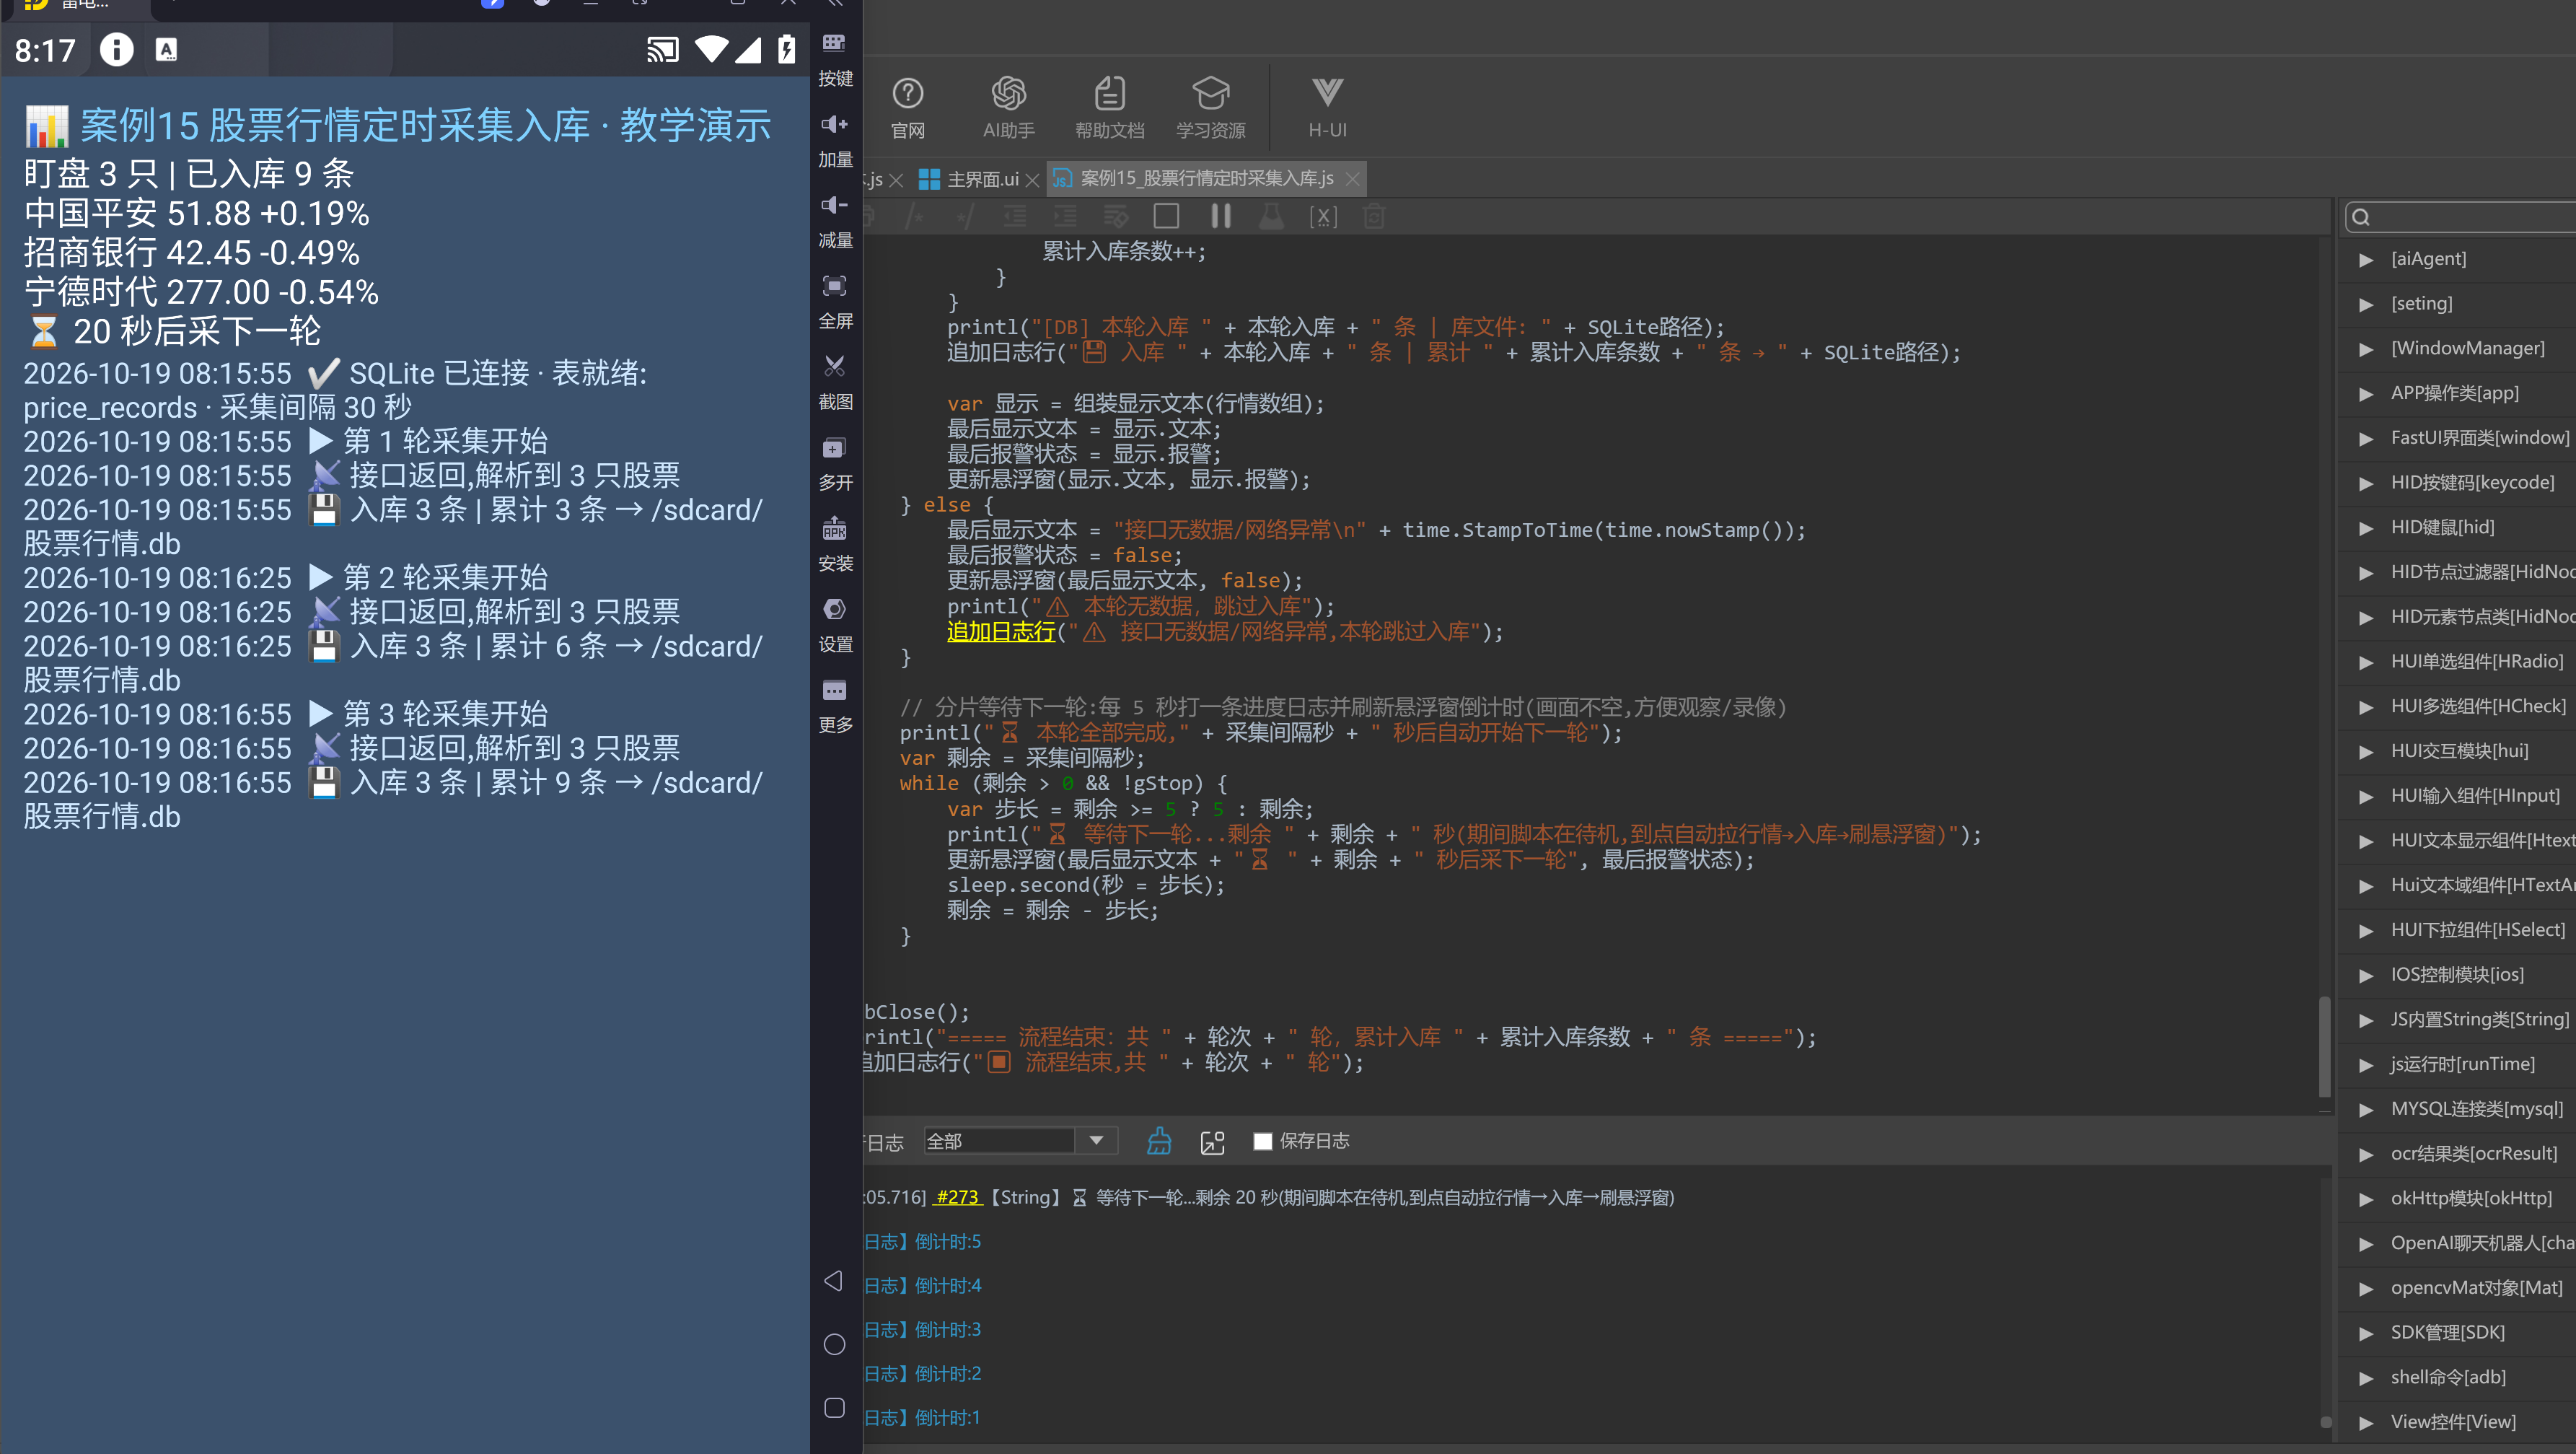Open emulator 更多 menu
This screenshot has height=1454, width=2576.
point(835,706)
